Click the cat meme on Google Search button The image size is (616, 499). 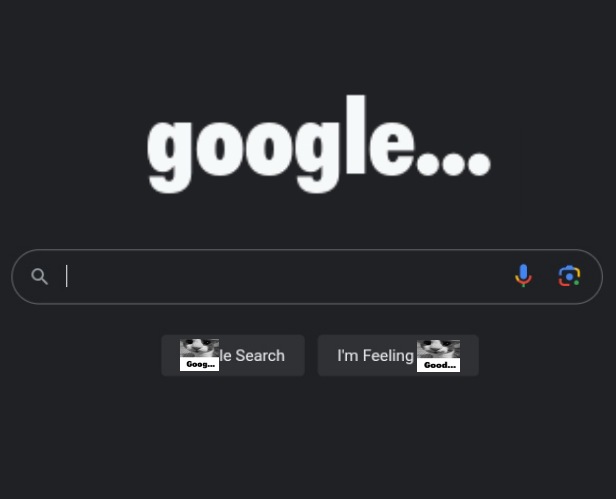coord(200,355)
